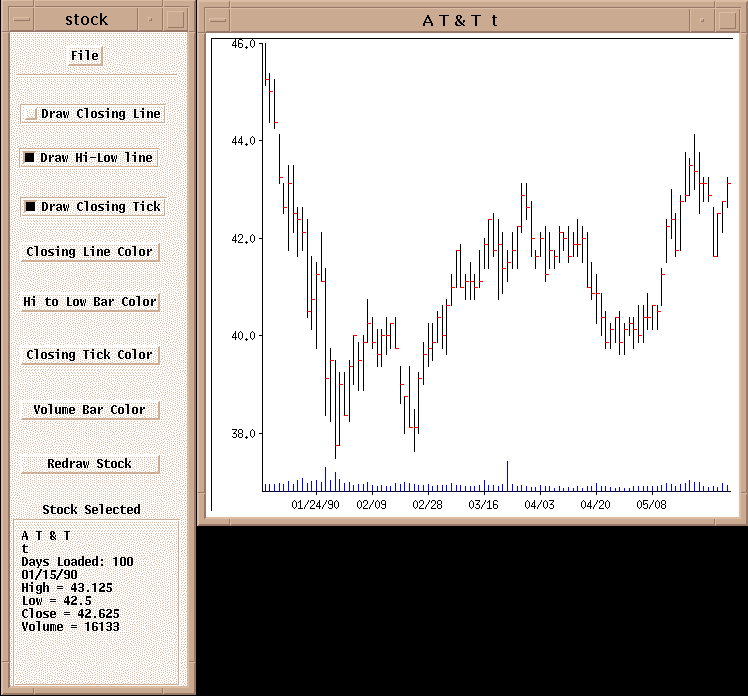748x696 pixels.
Task: Click the A T & T t title bar
Action: coord(460,19)
